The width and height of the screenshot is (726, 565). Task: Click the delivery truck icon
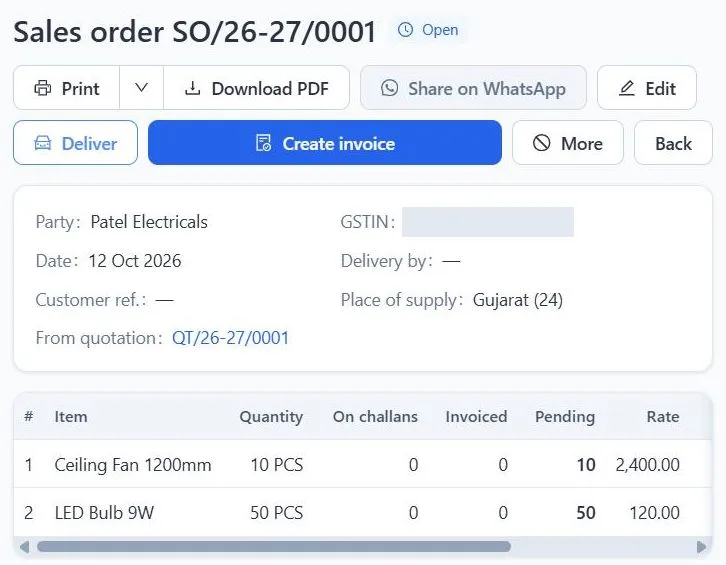[x=43, y=143]
